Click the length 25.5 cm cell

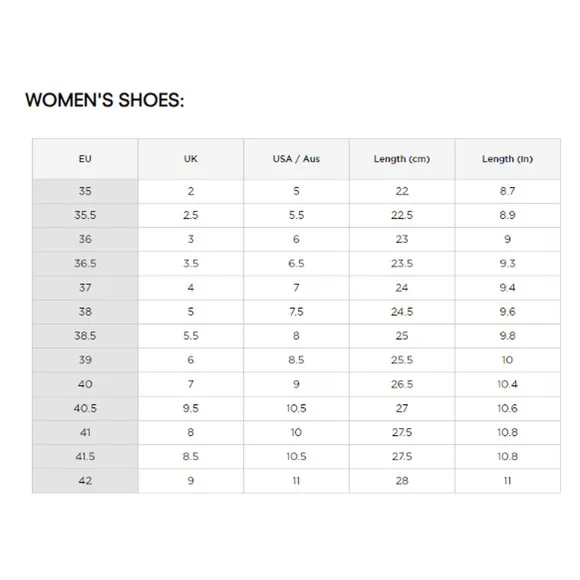point(402,360)
